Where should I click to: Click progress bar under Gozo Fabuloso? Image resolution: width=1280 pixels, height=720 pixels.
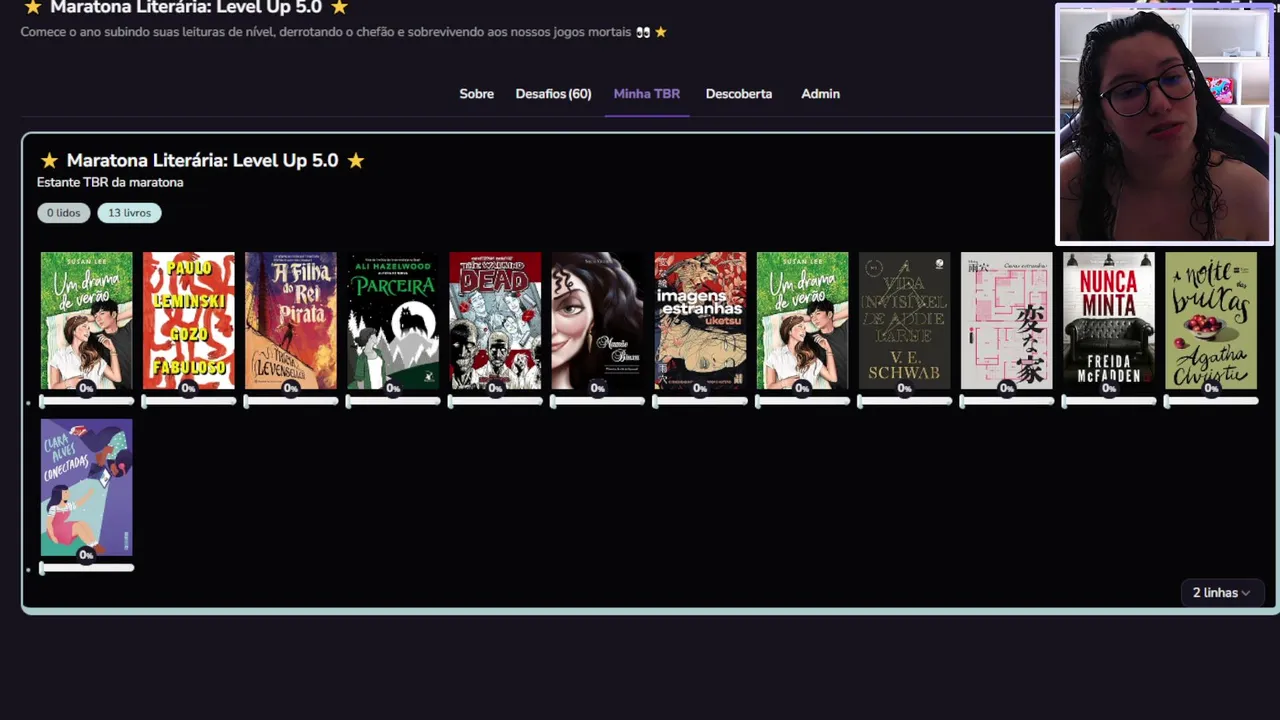[x=188, y=401]
